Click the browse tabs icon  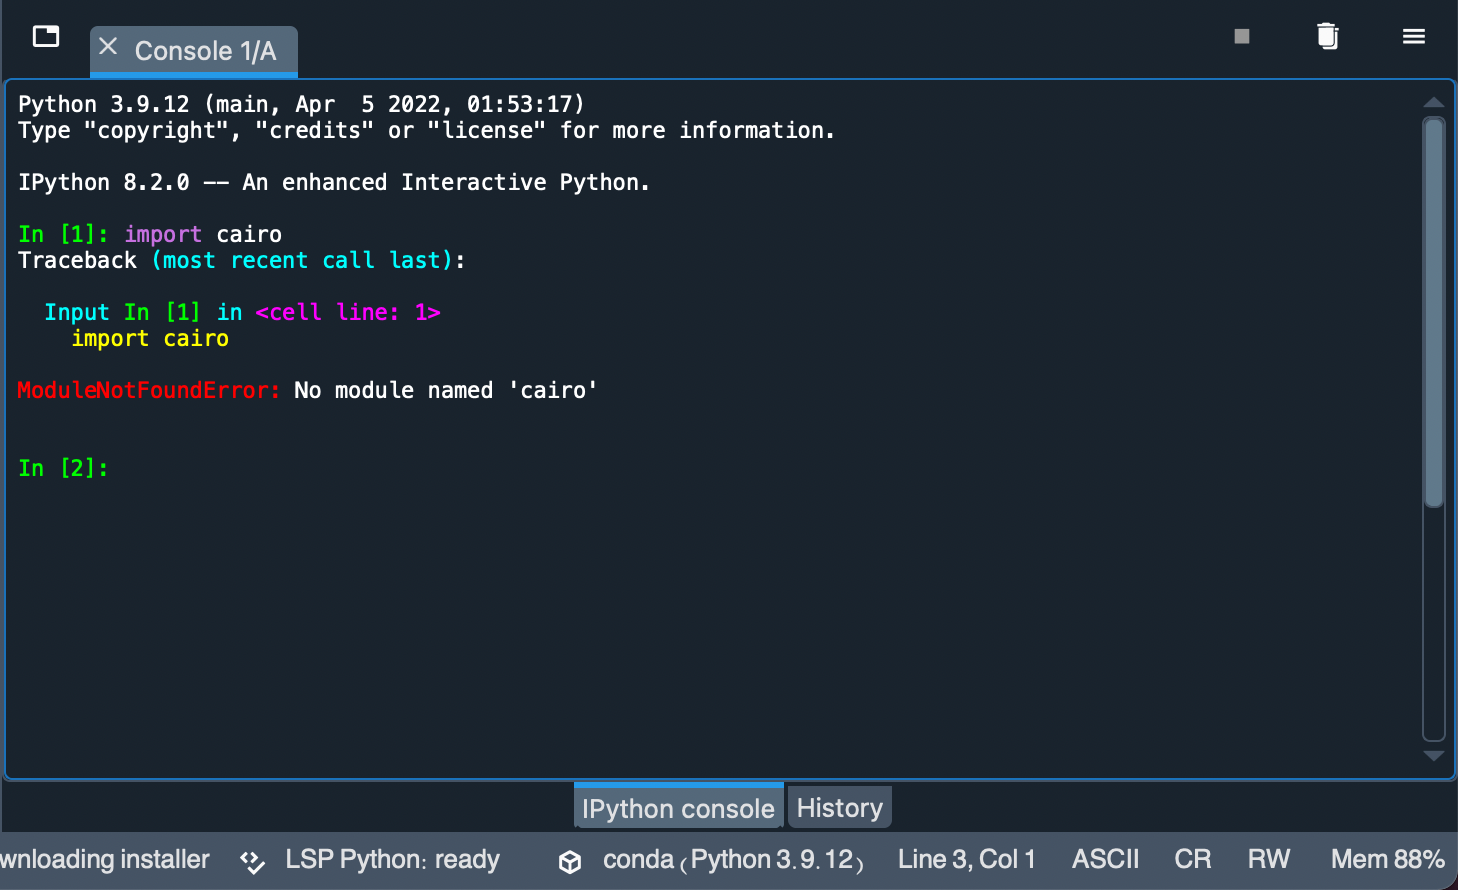click(46, 37)
